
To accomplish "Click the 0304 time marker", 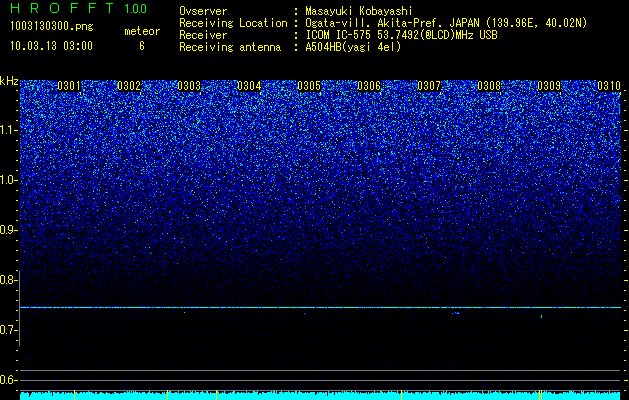I will (x=249, y=85).
